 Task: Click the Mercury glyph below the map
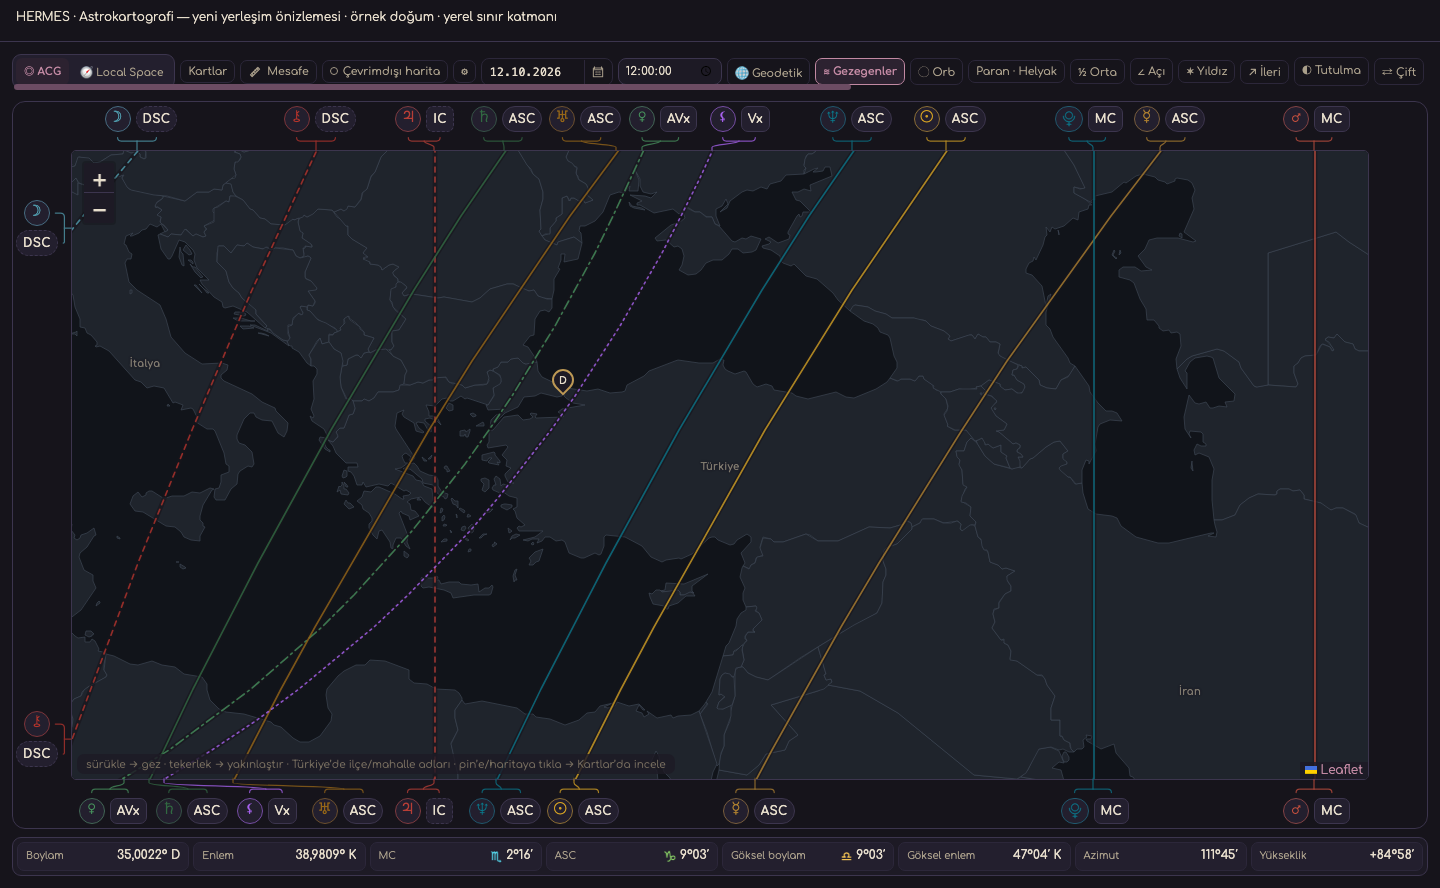coord(736,809)
